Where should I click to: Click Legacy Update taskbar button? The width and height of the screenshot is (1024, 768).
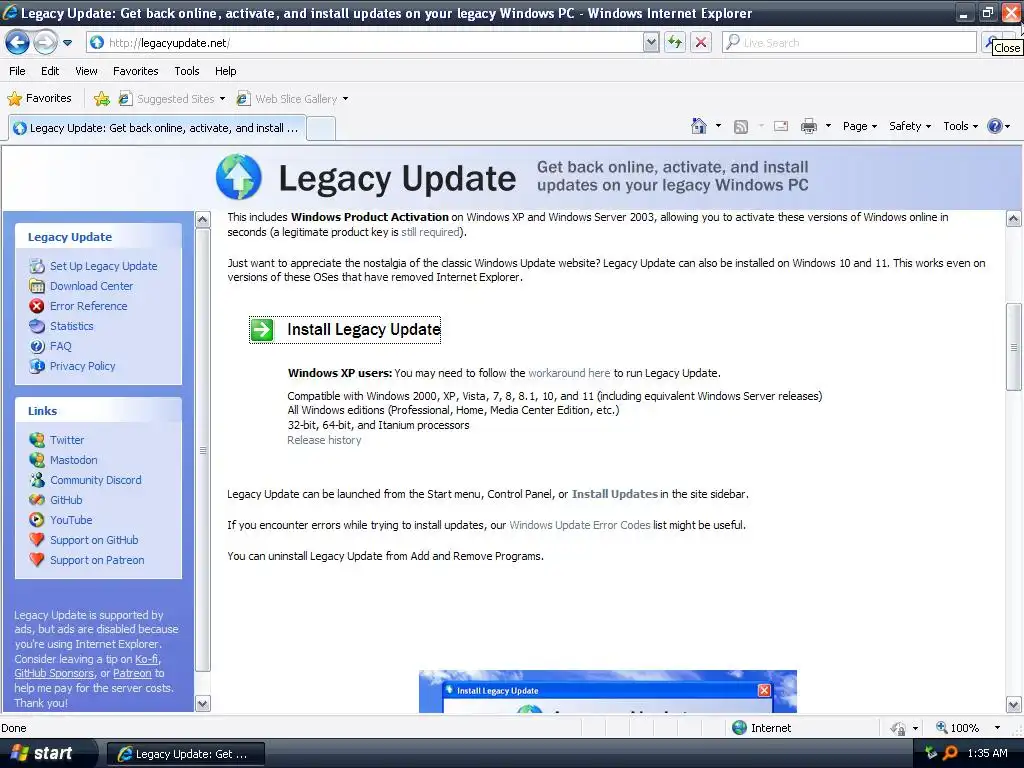(185, 754)
